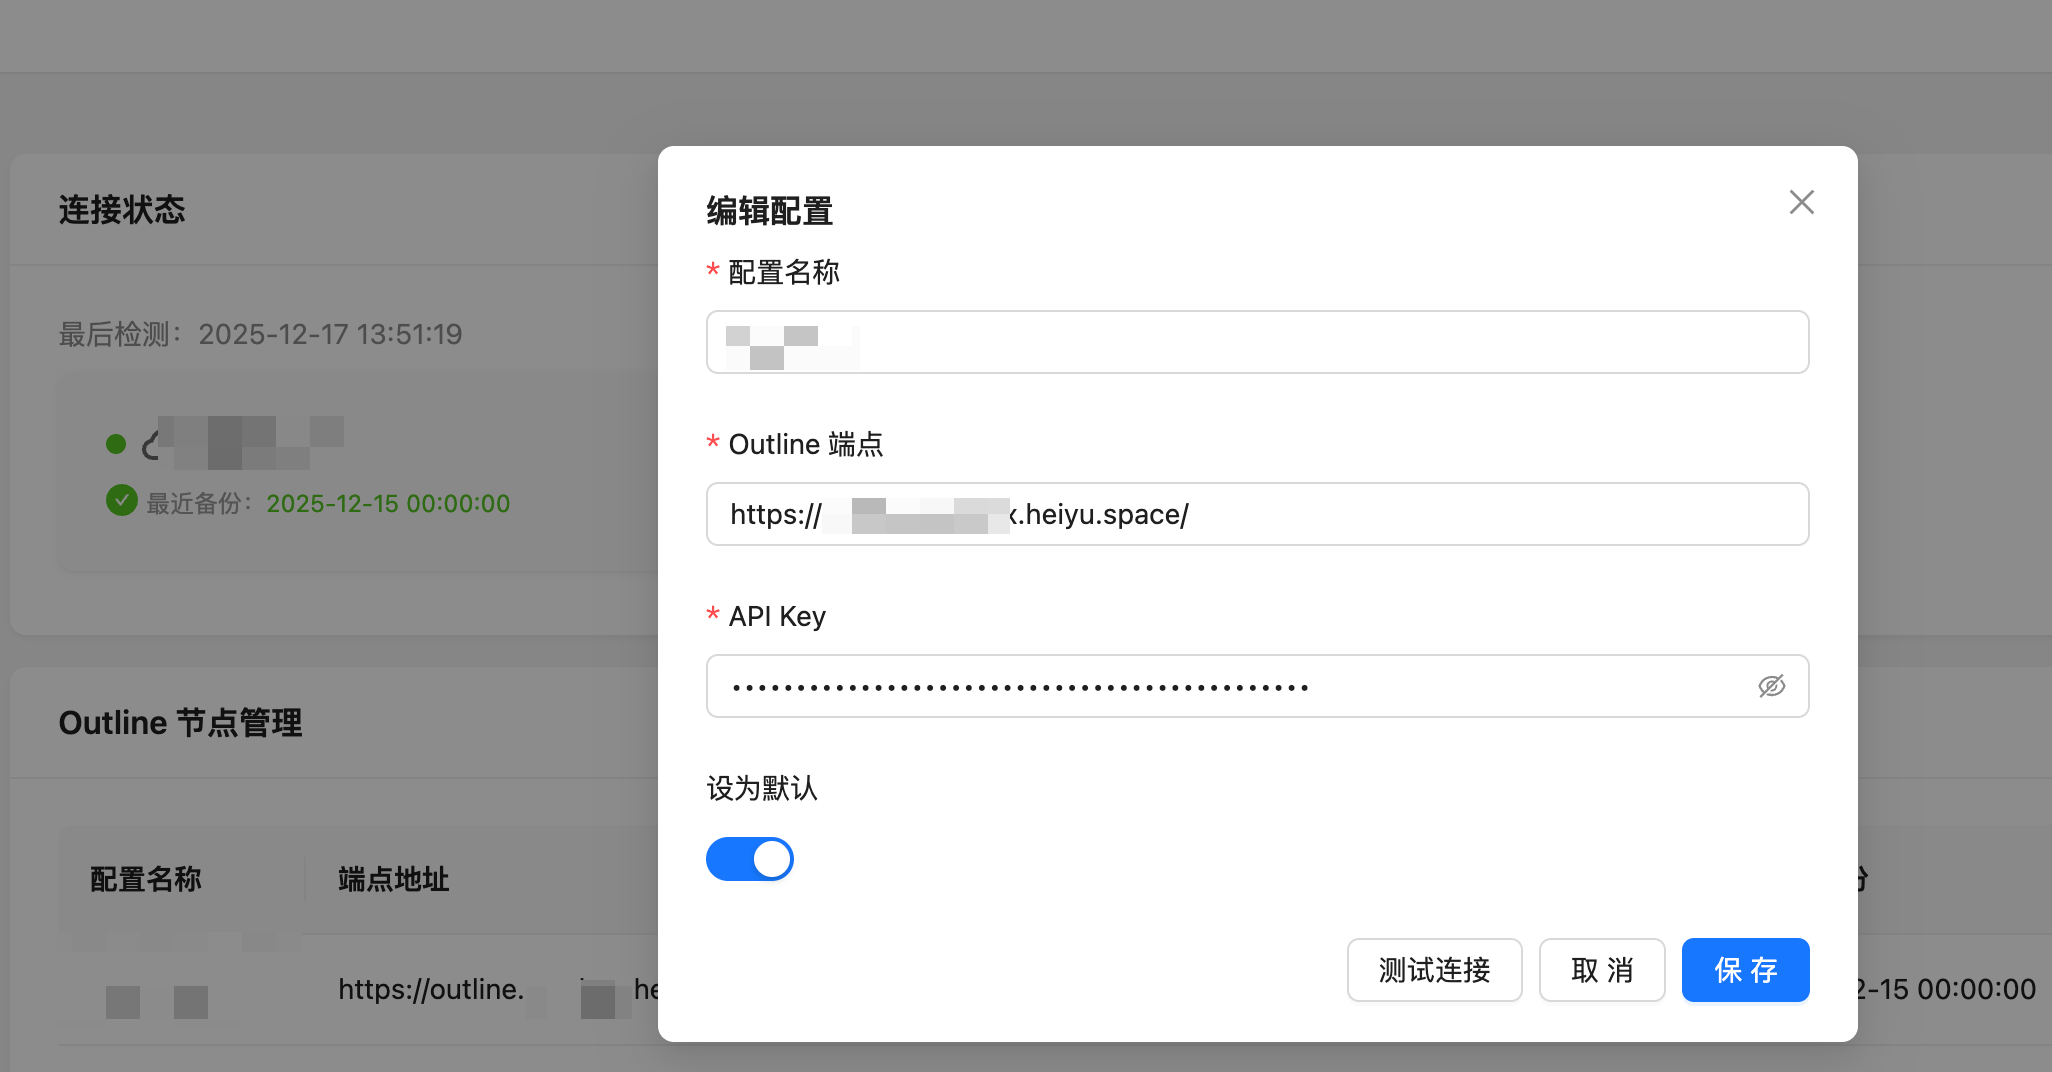Toggle API Key visibility eye icon

coord(1771,686)
